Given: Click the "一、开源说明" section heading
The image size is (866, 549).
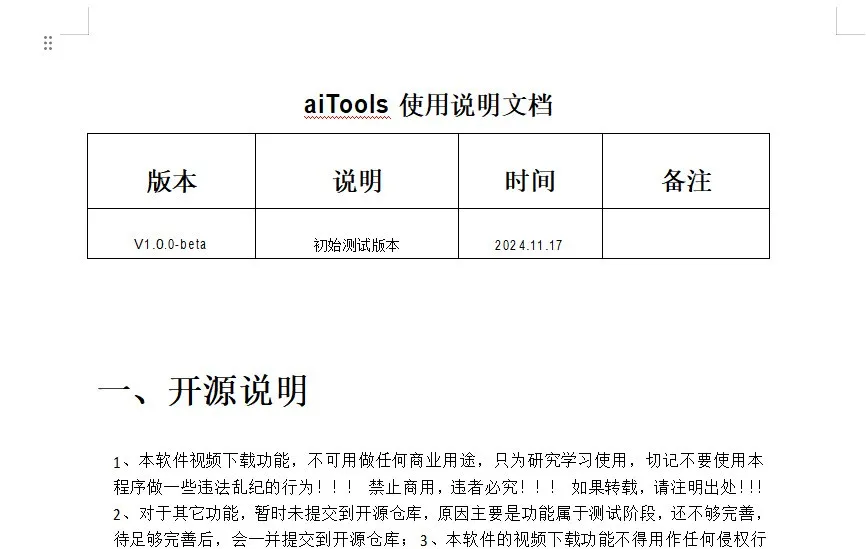Looking at the screenshot, I should 202,391.
